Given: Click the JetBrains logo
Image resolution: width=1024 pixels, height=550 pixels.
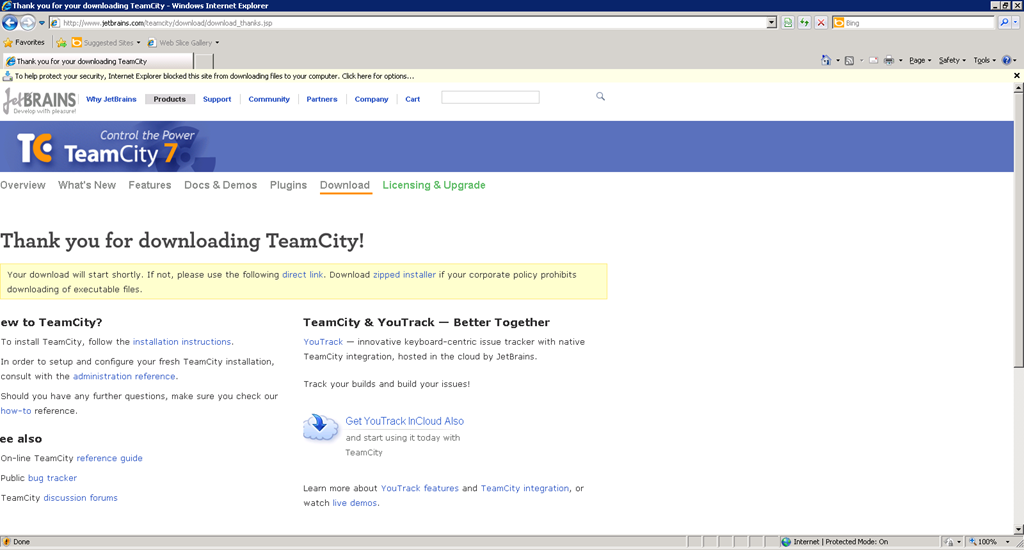Looking at the screenshot, I should tap(40, 101).
